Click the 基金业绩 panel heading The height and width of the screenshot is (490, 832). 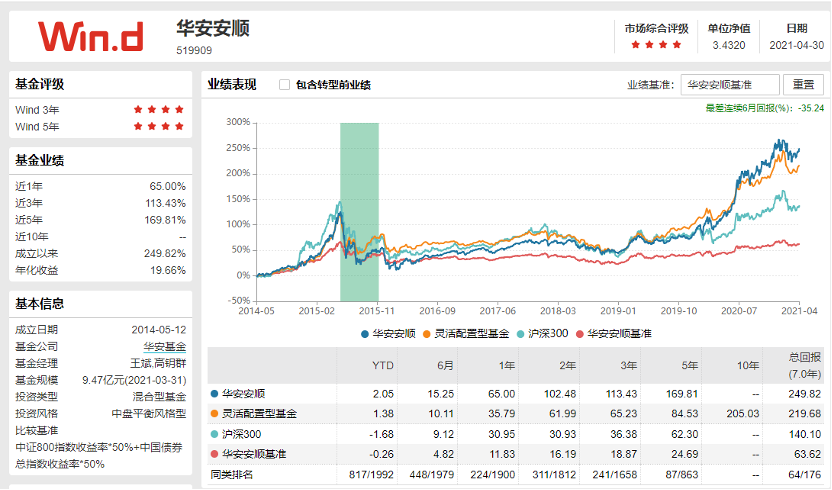click(40, 160)
